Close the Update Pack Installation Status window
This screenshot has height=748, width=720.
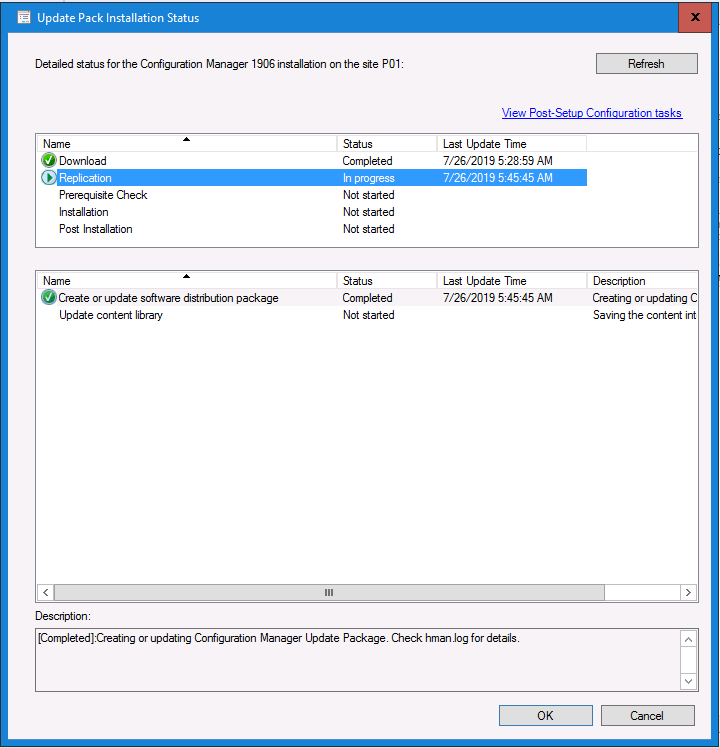click(695, 18)
